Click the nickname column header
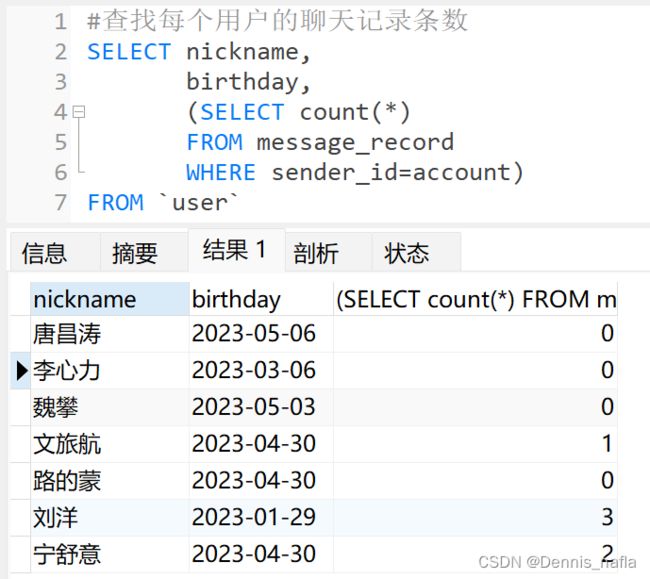This screenshot has width=650, height=579. (110, 299)
